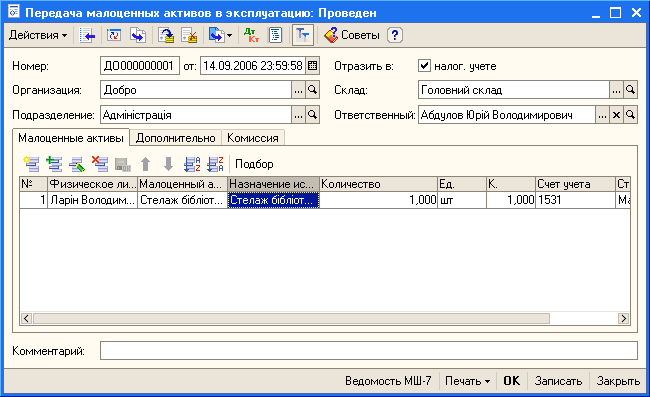
Task: Click the cancel posting icon
Action: click(189, 35)
